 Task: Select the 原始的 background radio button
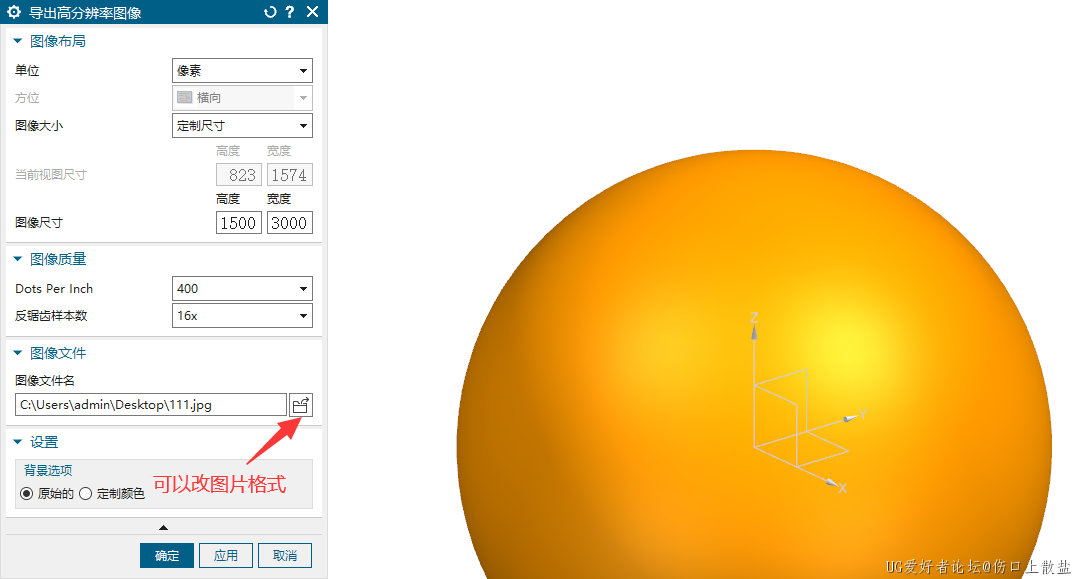pyautogui.click(x=27, y=493)
